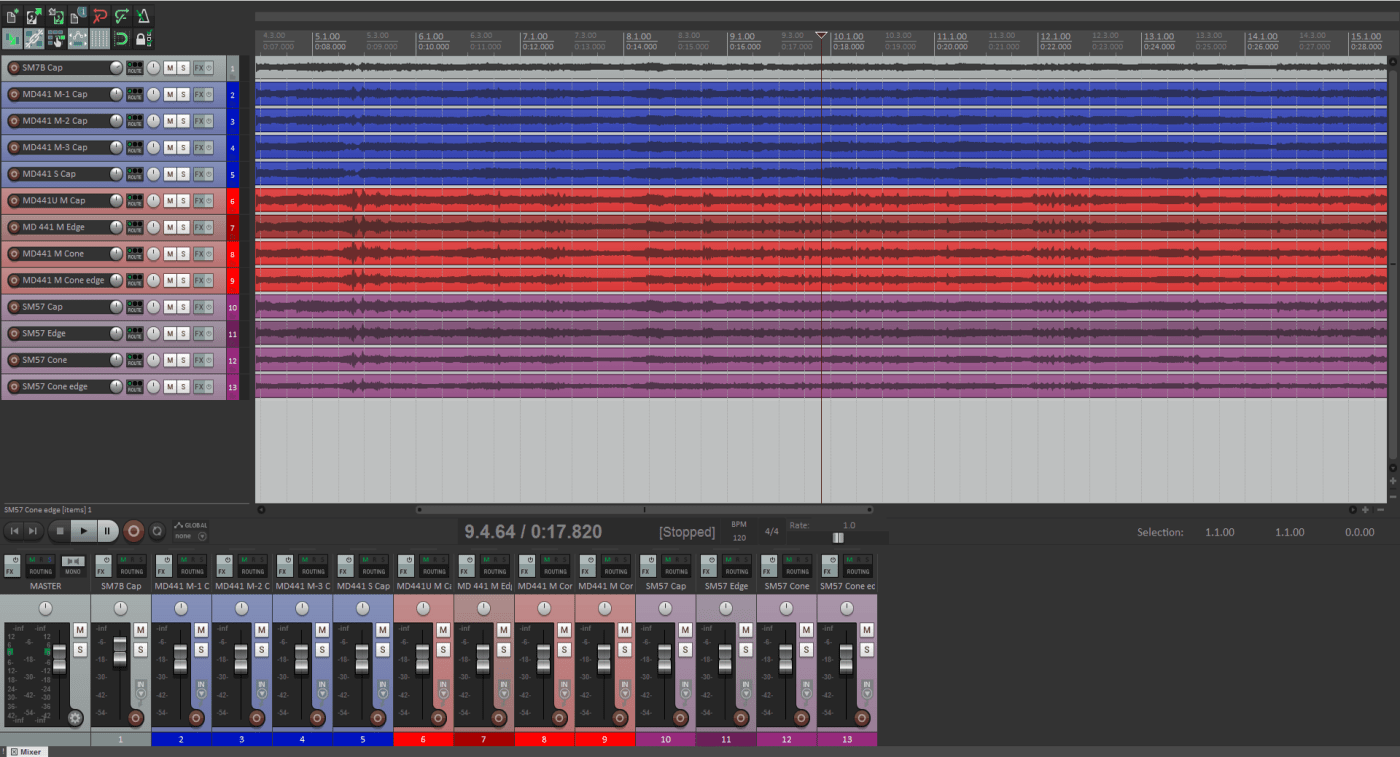Click the New Project toolbar icon

tap(13, 16)
